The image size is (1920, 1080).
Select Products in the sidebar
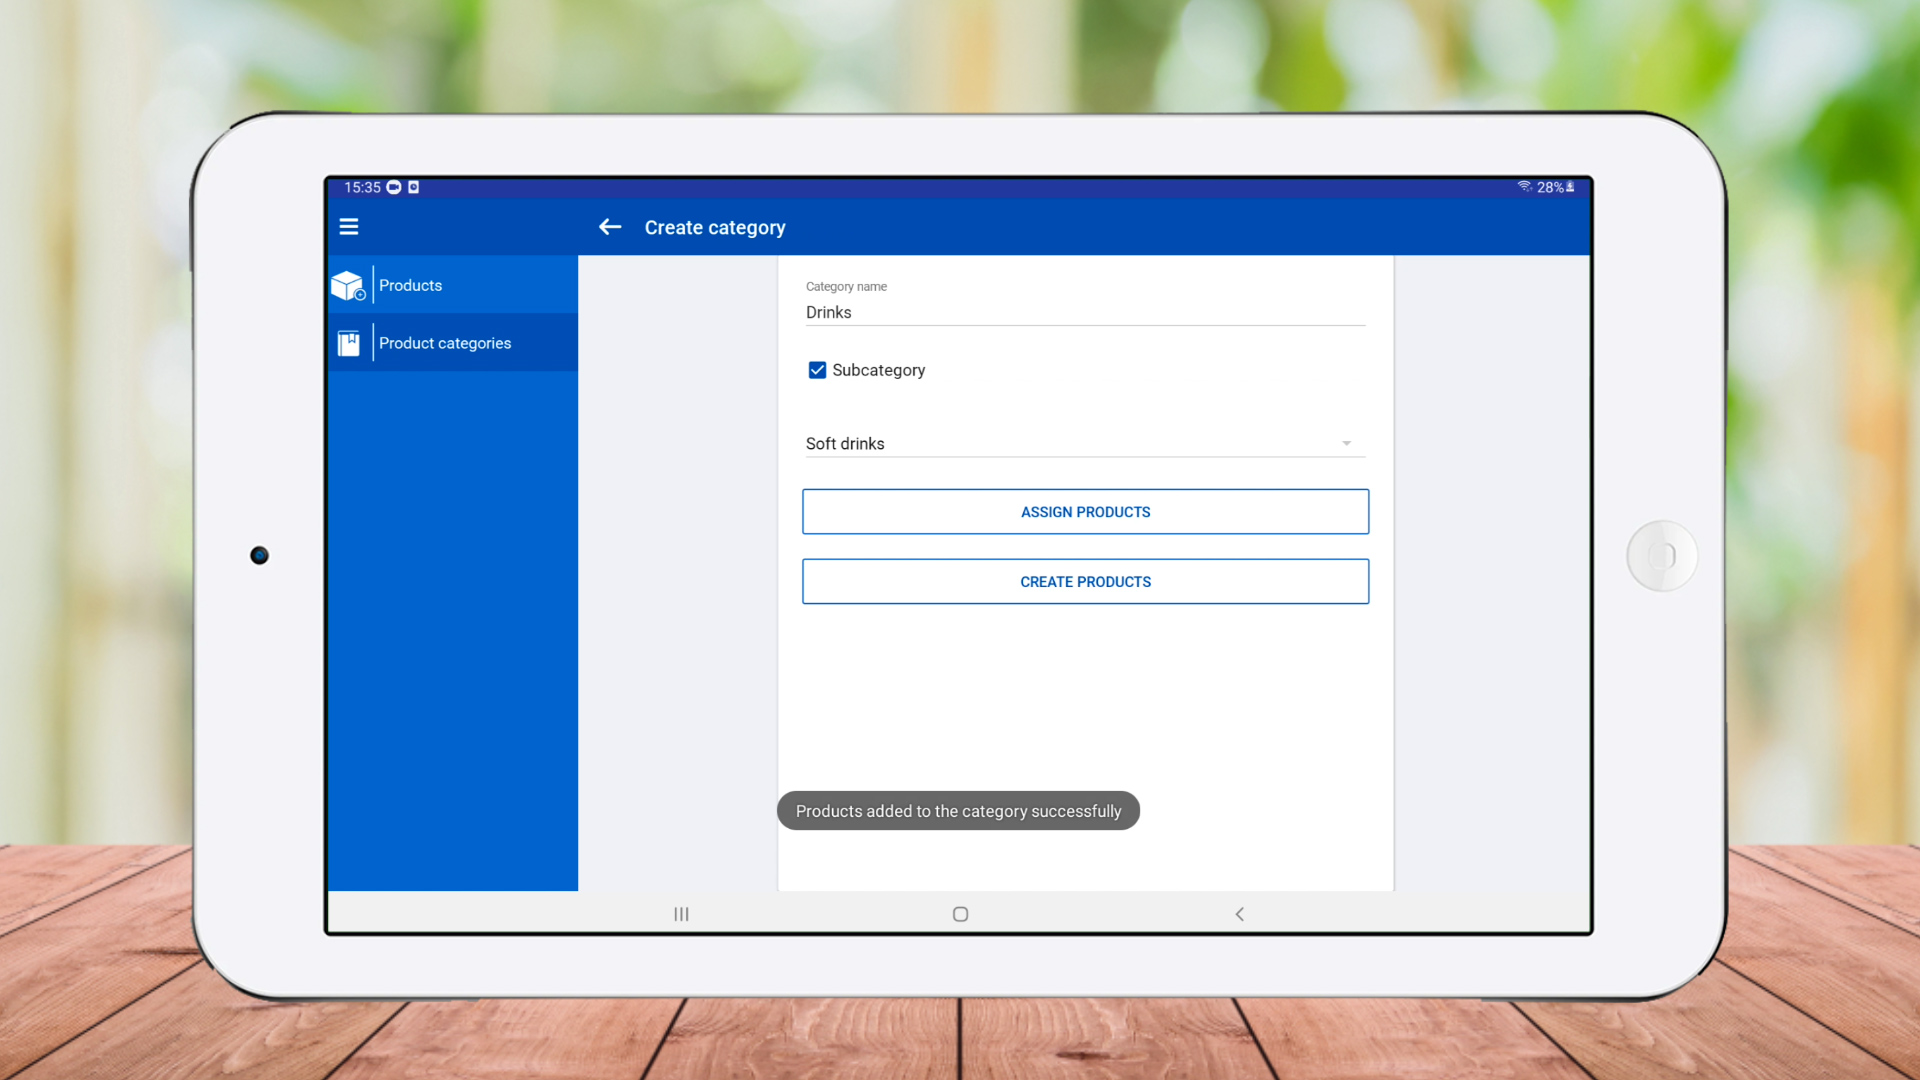pyautogui.click(x=410, y=286)
